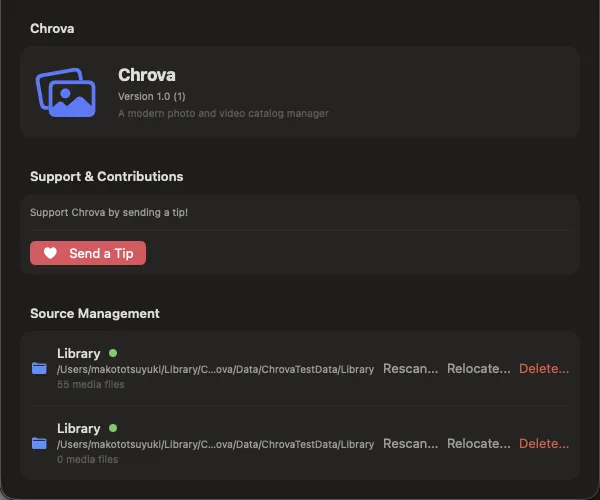Image resolution: width=600 pixels, height=500 pixels.
Task: Click the Library name above 0 media files
Action: pyautogui.click(x=78, y=428)
